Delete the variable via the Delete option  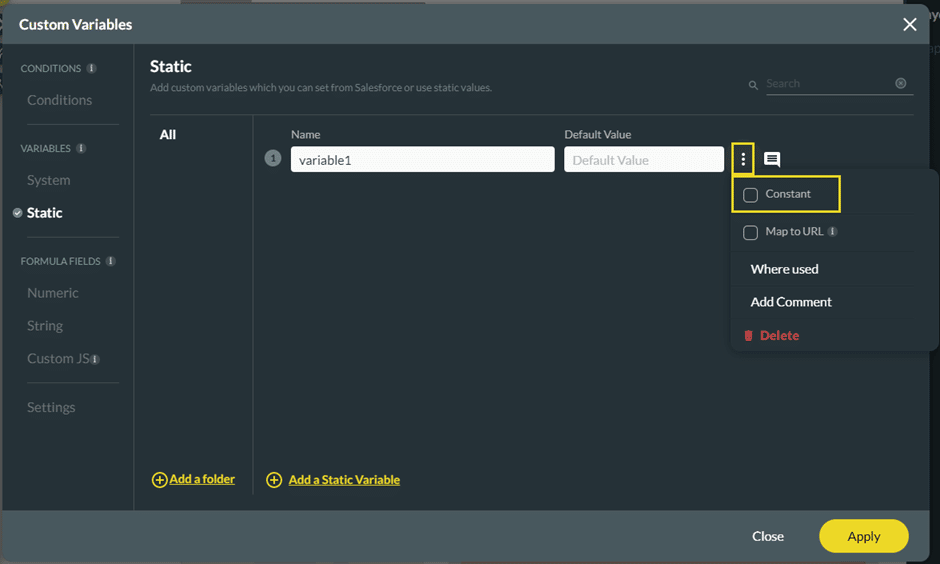point(778,336)
